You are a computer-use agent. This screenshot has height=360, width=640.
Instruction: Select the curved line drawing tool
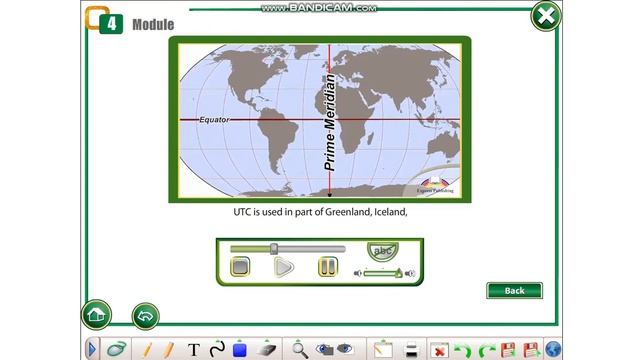tap(217, 349)
